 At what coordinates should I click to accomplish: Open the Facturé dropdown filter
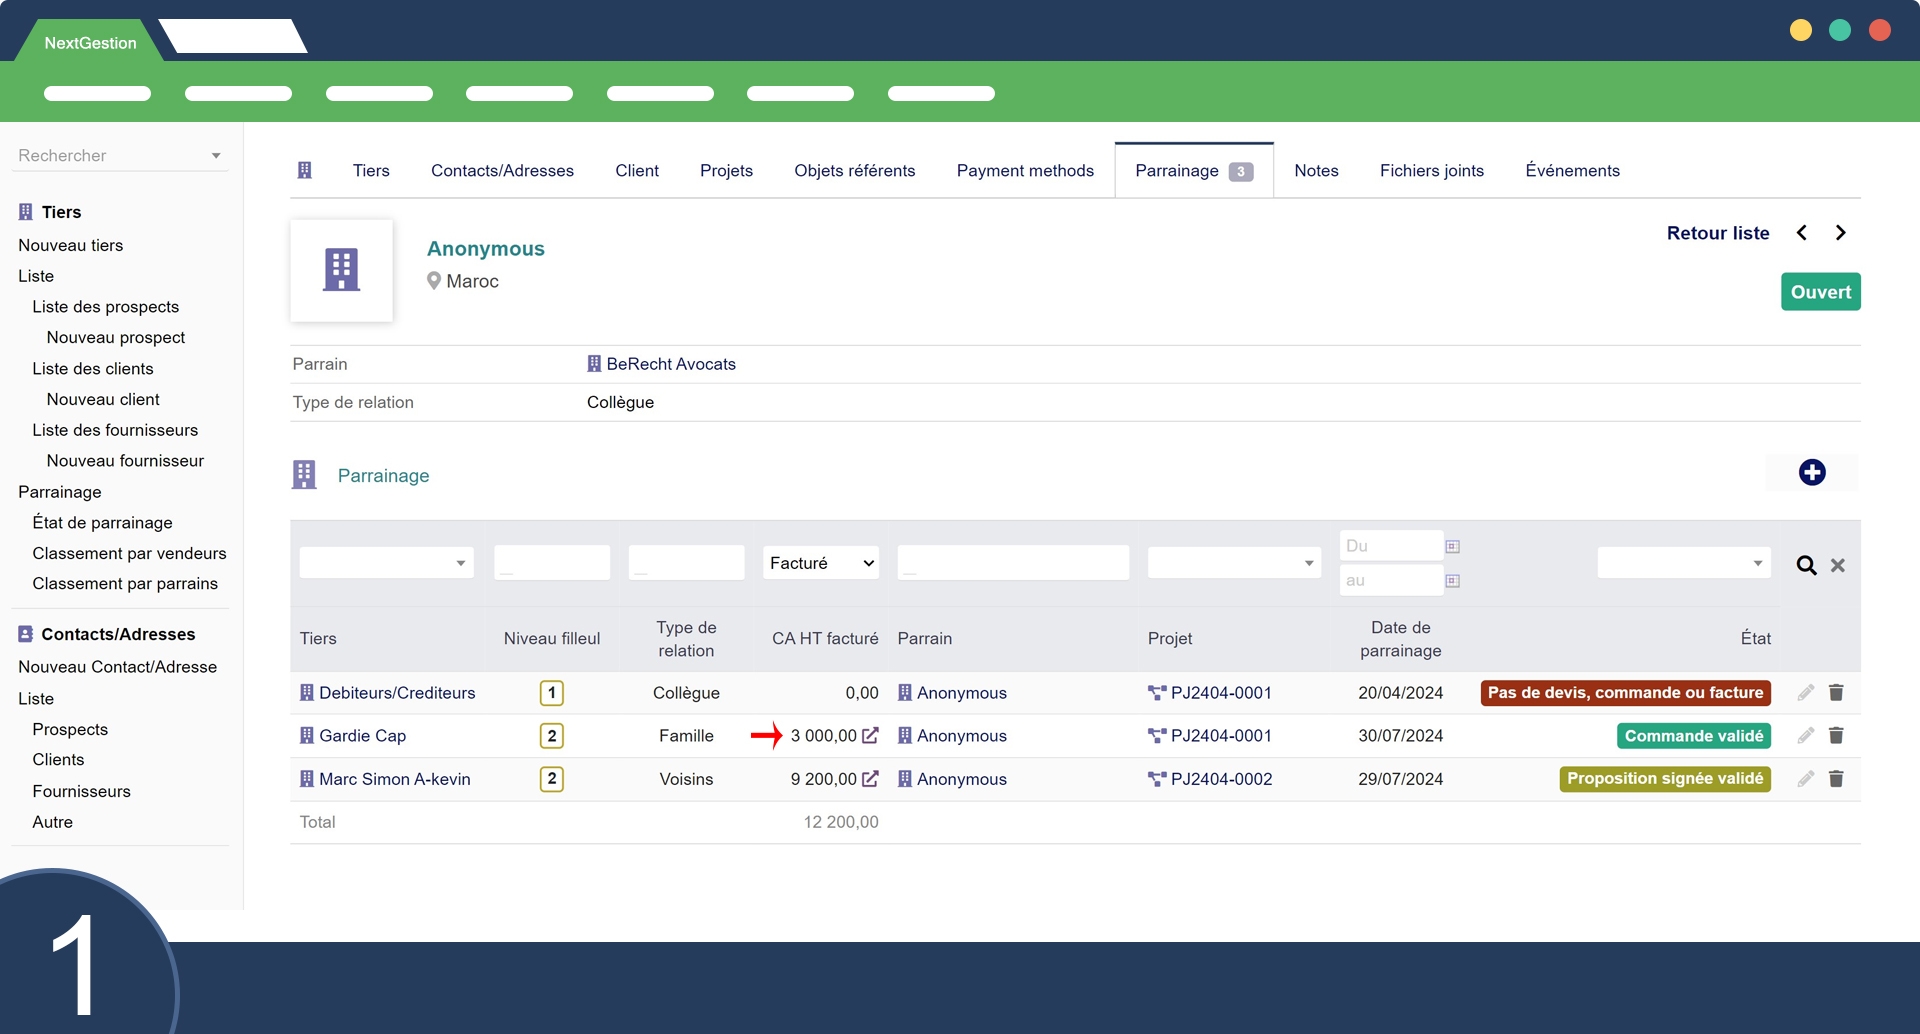821,563
